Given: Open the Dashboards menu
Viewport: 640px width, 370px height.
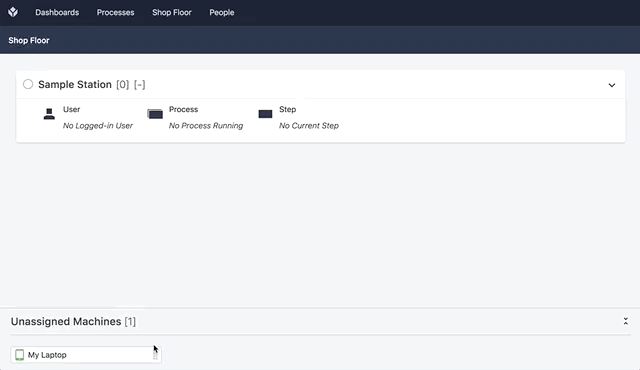Looking at the screenshot, I should (57, 13).
